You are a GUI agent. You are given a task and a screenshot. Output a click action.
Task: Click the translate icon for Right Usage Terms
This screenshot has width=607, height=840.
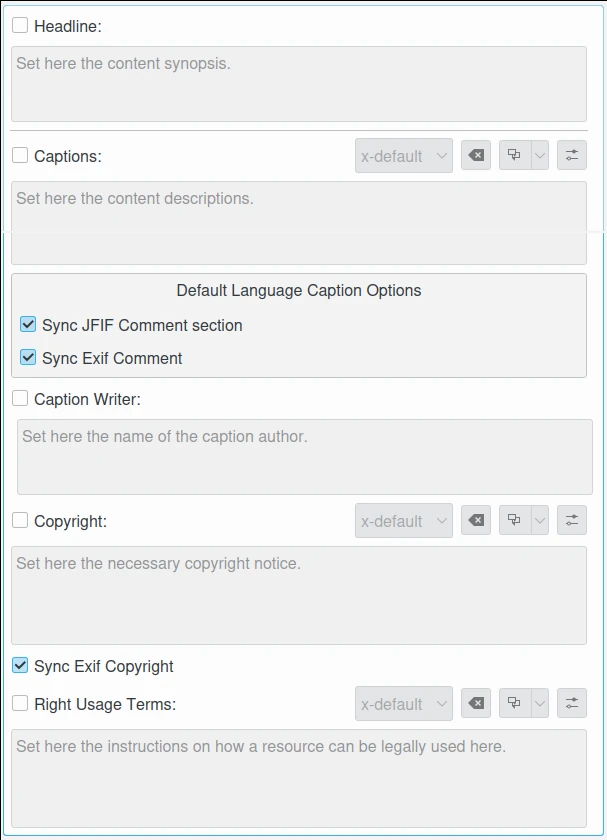(x=514, y=704)
